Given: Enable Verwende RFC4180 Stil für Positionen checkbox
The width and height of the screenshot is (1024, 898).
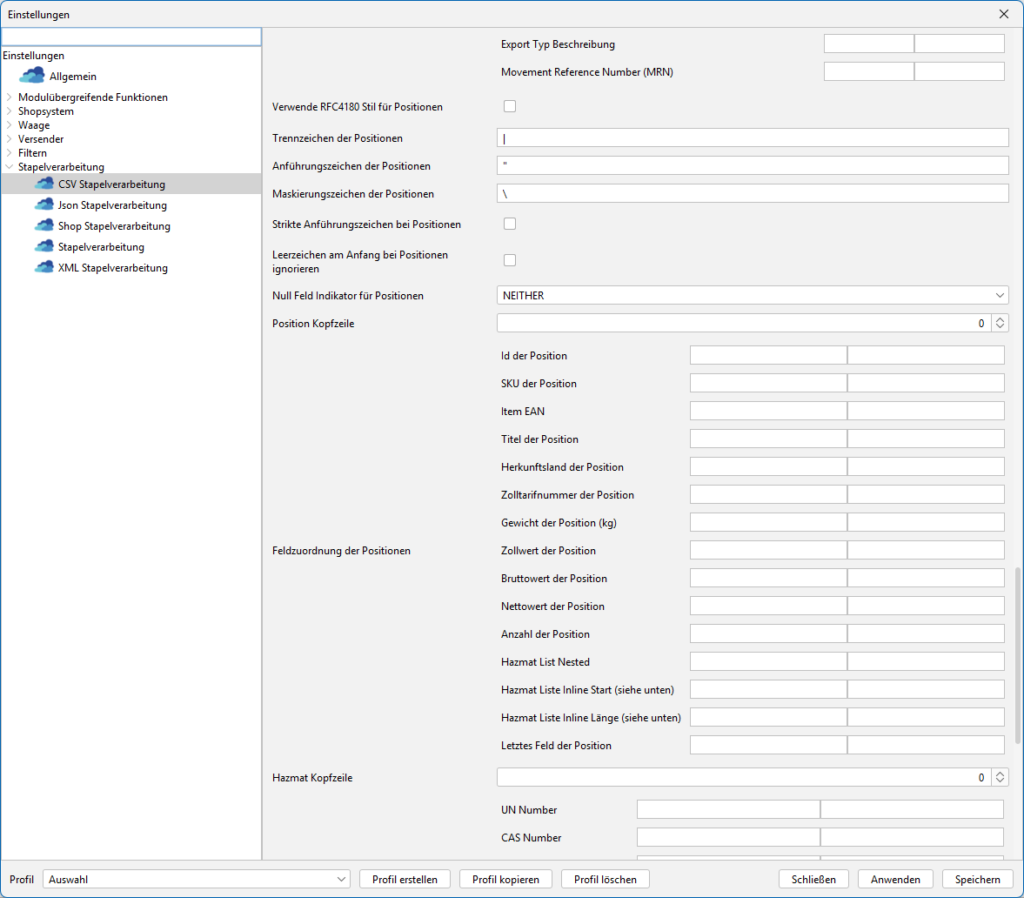Looking at the screenshot, I should pyautogui.click(x=510, y=106).
